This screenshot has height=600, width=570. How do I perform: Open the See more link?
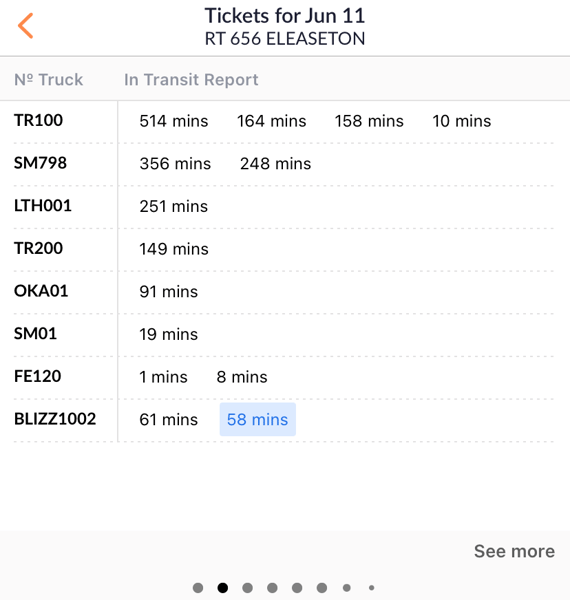pyautogui.click(x=514, y=551)
